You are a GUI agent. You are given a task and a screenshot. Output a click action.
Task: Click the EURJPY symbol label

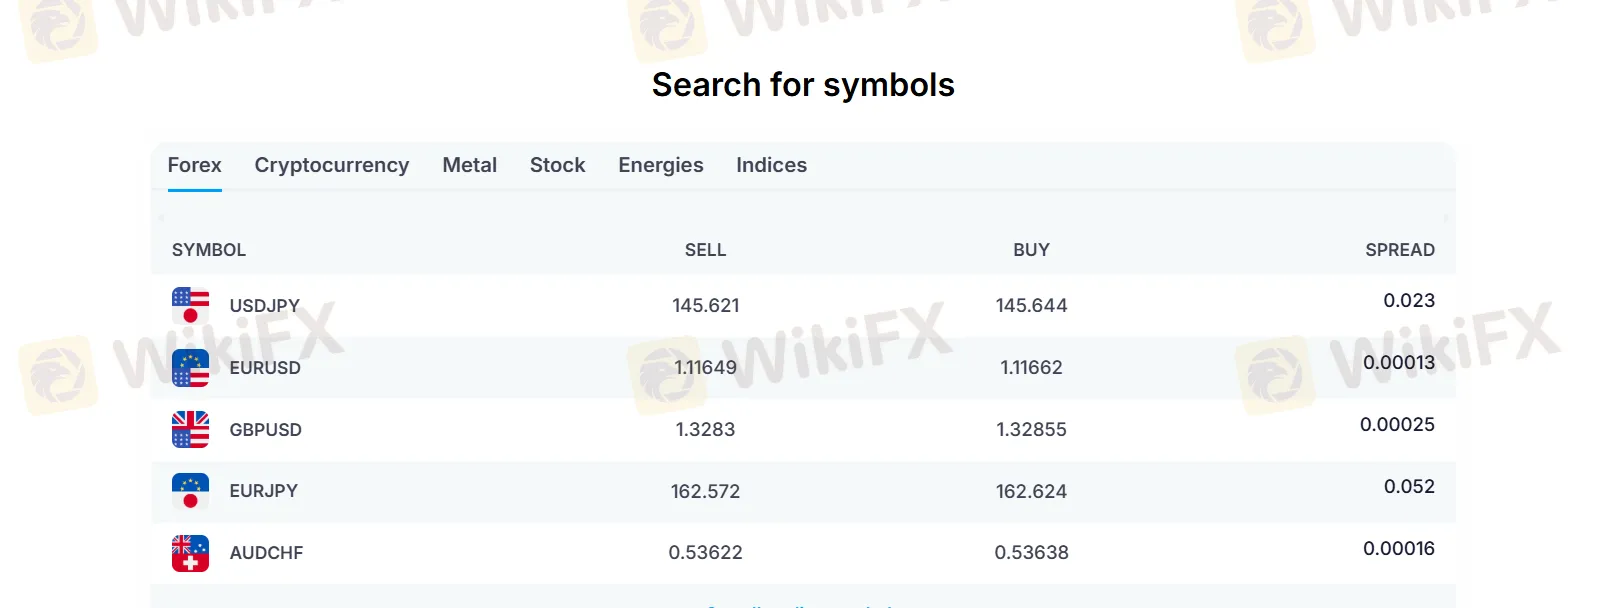coord(264,491)
